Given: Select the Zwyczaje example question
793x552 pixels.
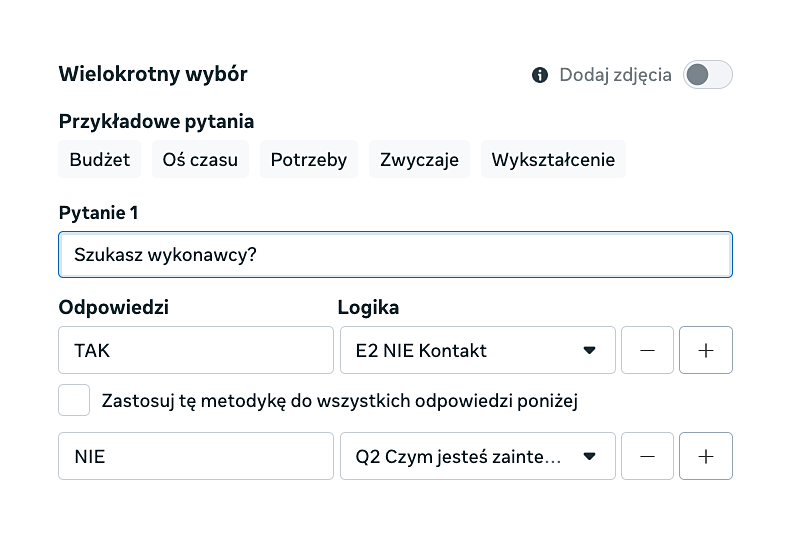Looking at the screenshot, I should coord(419,160).
